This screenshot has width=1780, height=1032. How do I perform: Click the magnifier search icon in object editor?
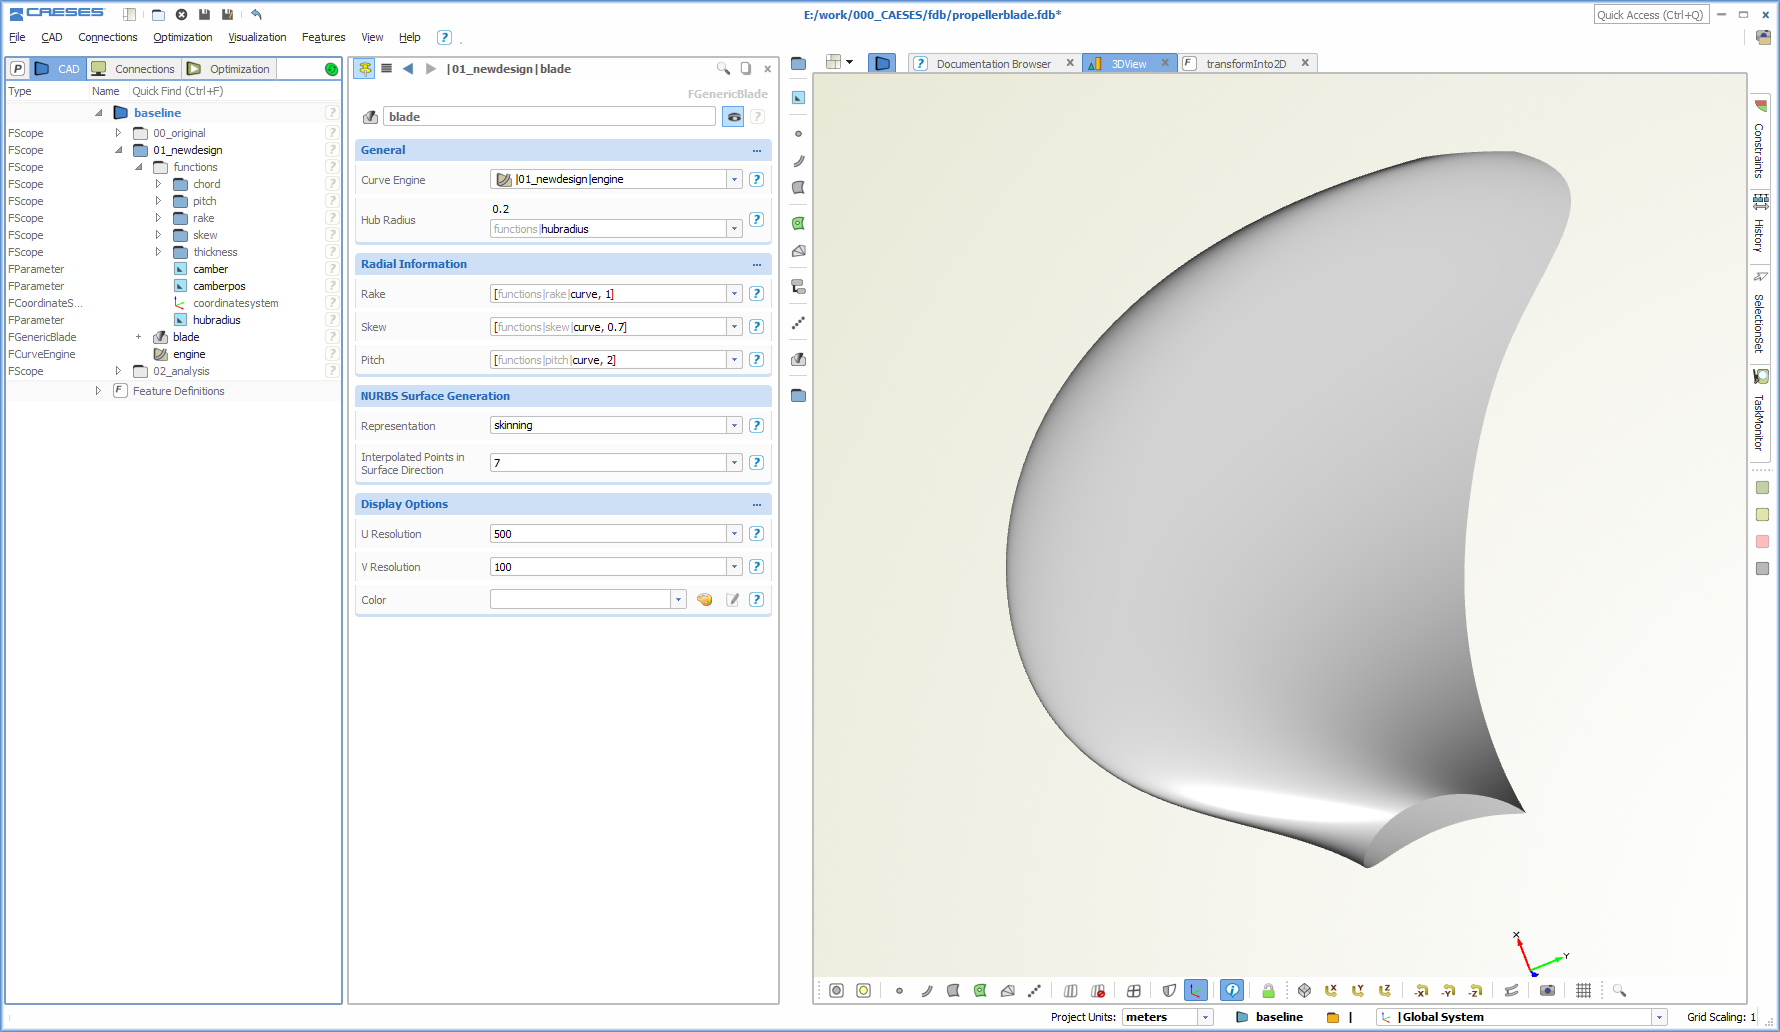coord(723,68)
